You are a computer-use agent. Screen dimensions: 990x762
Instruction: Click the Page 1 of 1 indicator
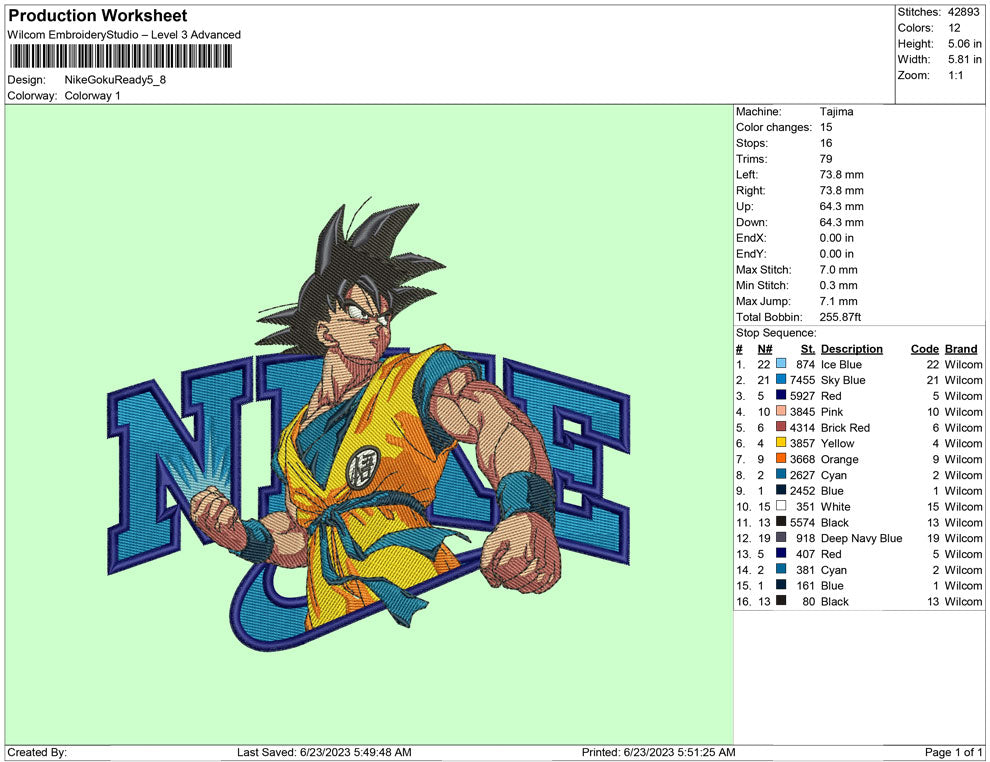click(x=954, y=752)
